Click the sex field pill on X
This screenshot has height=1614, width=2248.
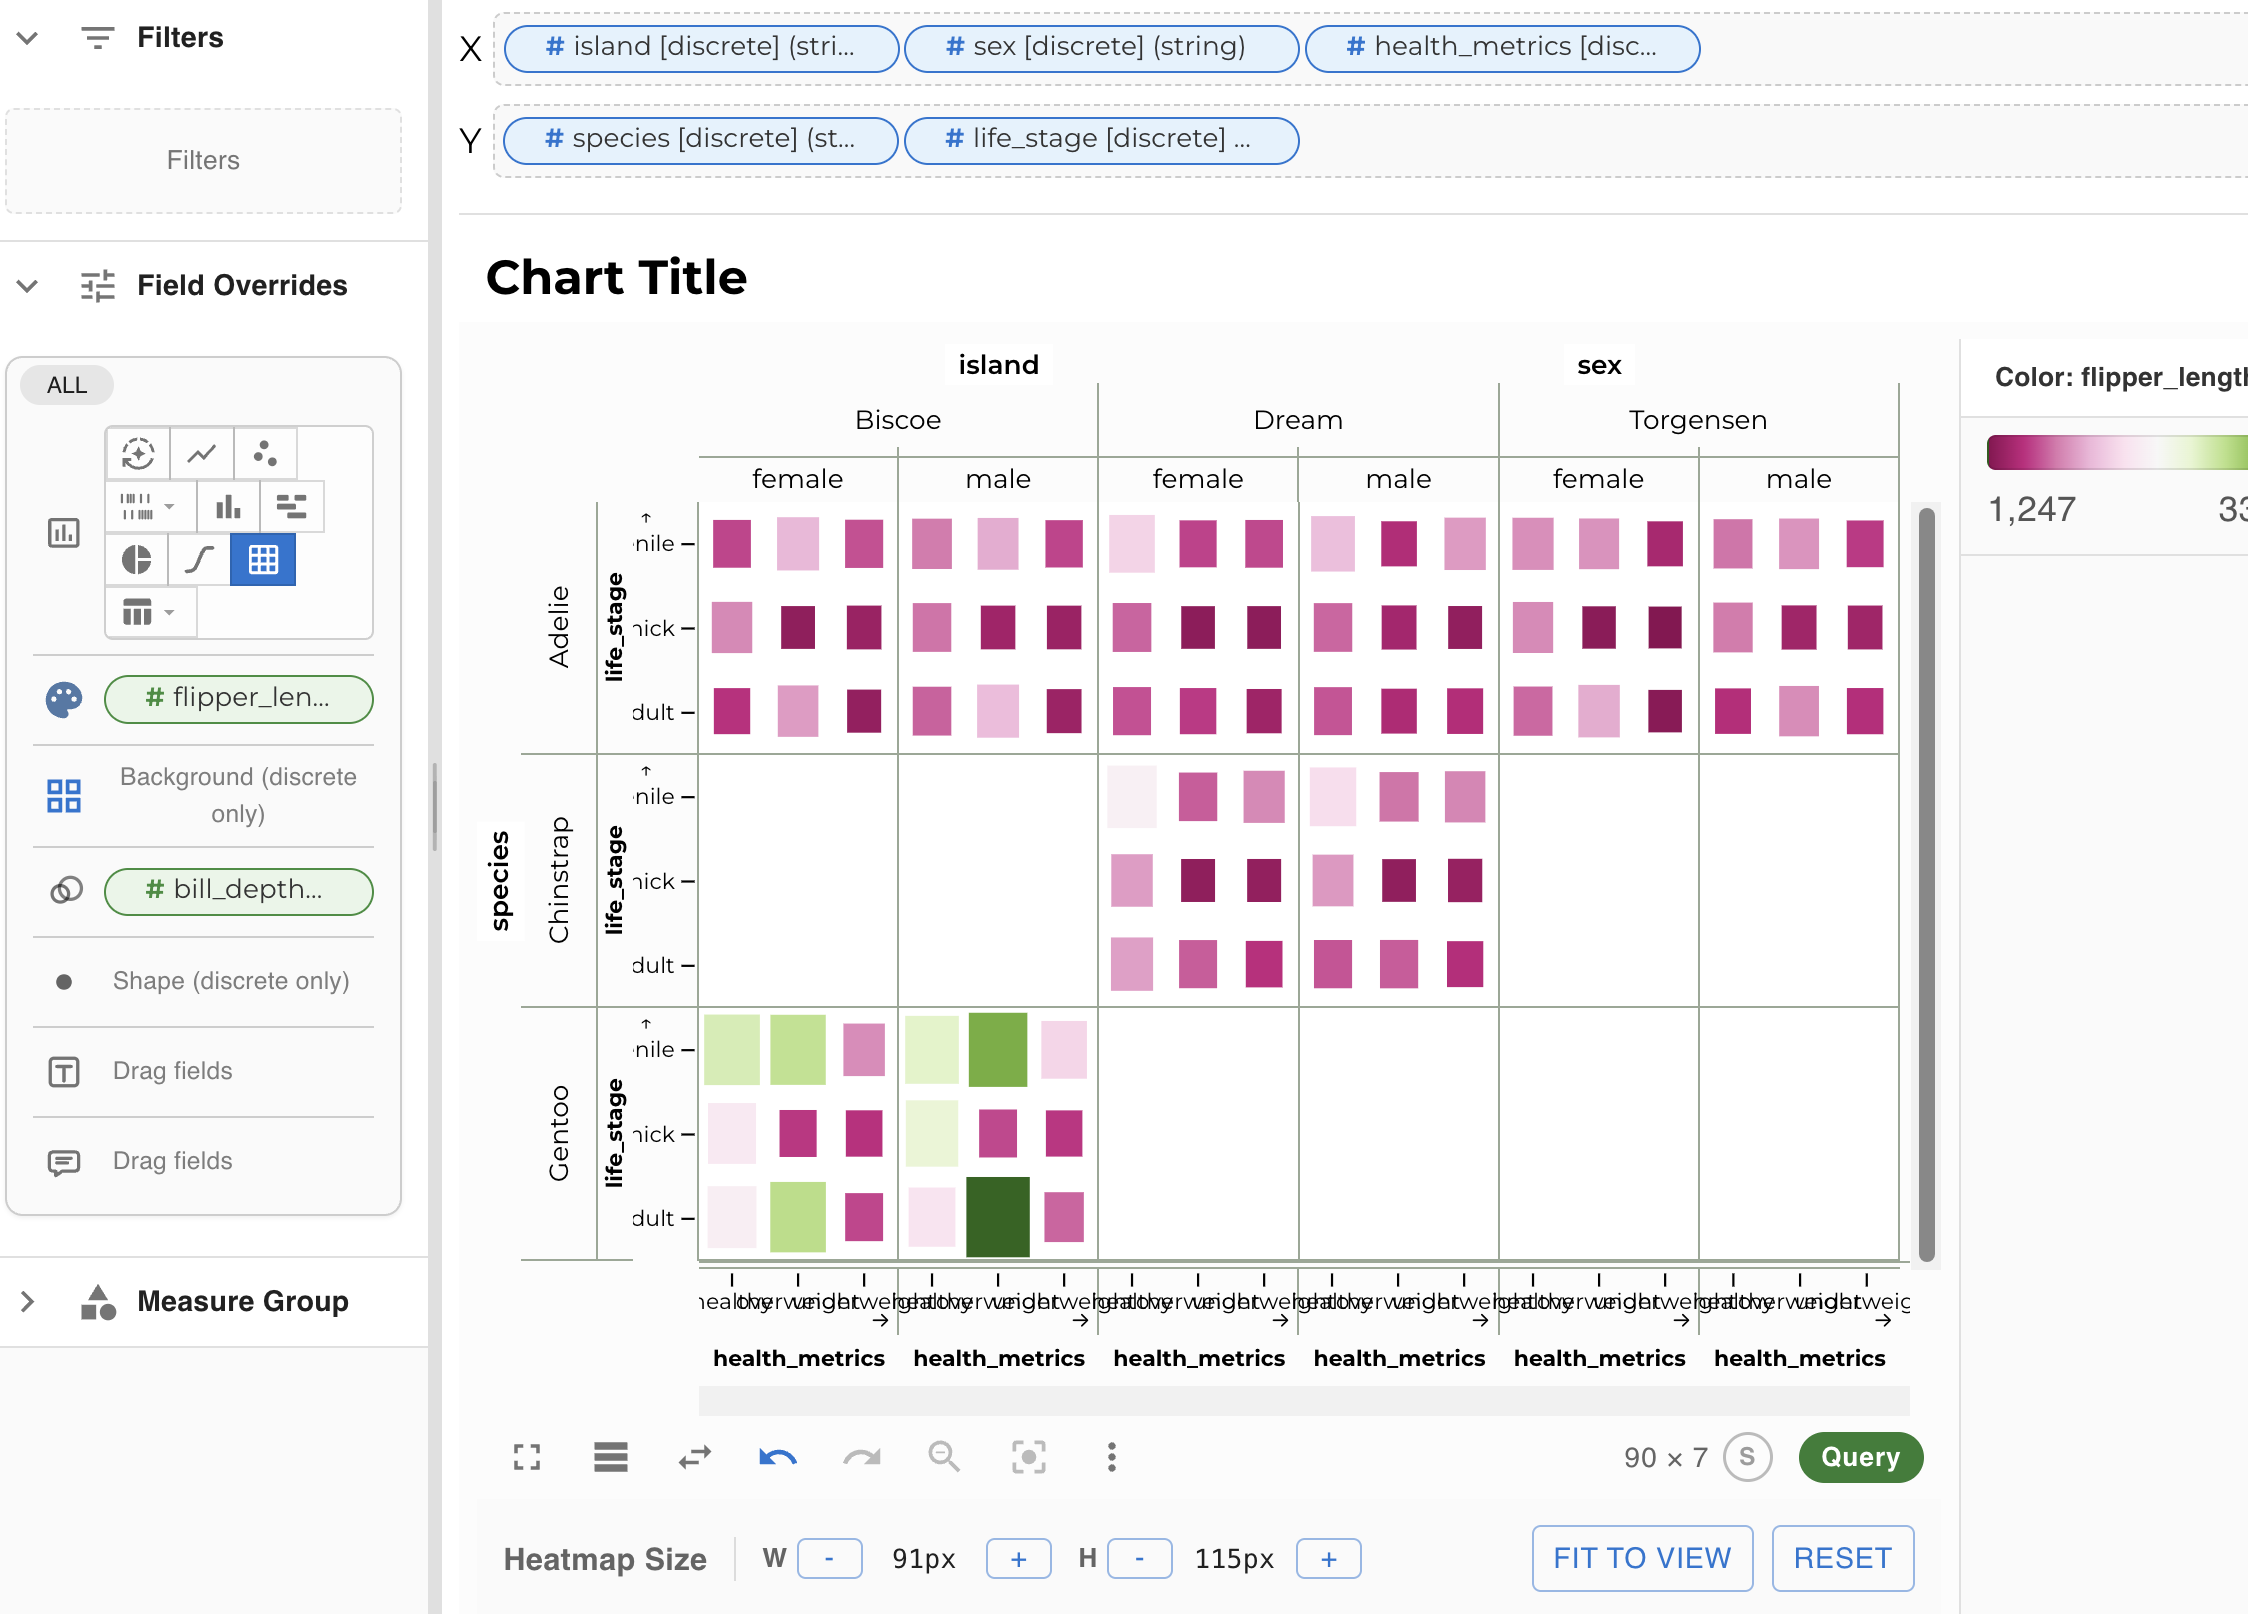1101,48
